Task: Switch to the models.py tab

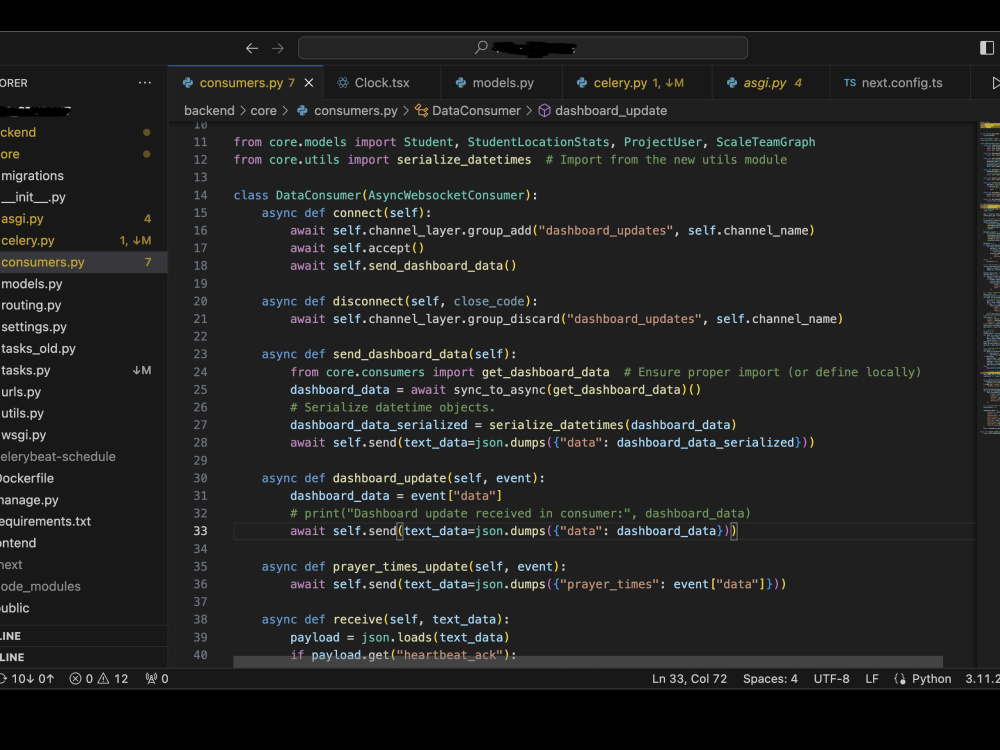Action: [x=502, y=83]
